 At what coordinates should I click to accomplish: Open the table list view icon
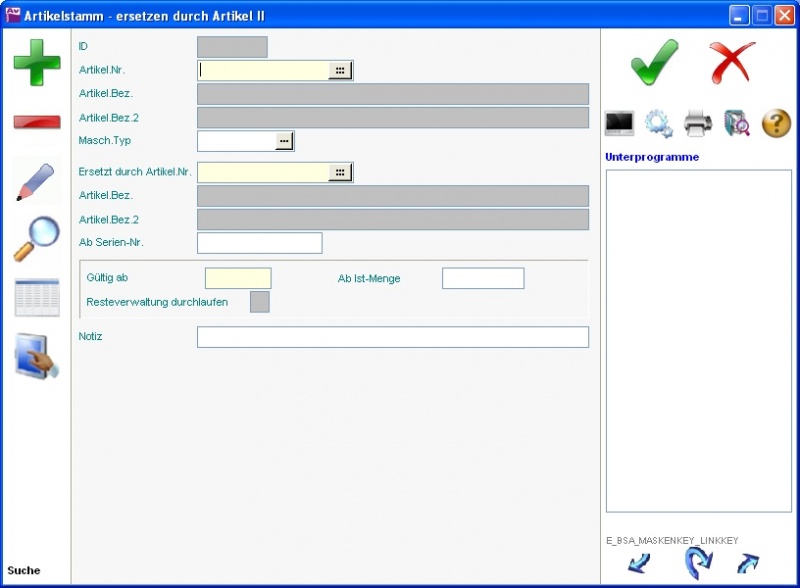coord(37,298)
